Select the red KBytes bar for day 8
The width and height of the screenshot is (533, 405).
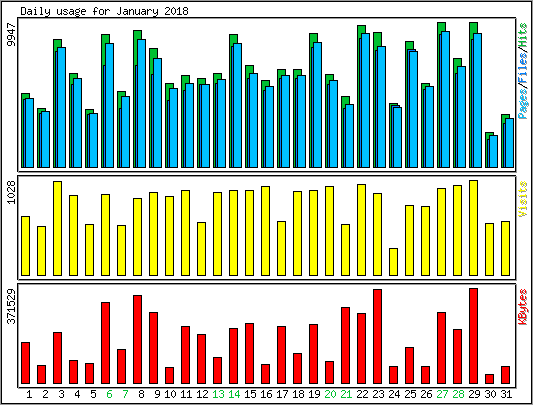pos(137,340)
